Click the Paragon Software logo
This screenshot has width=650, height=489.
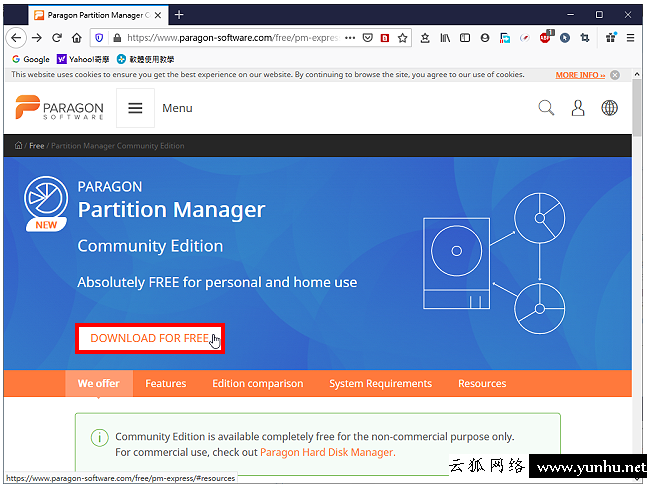pos(59,108)
